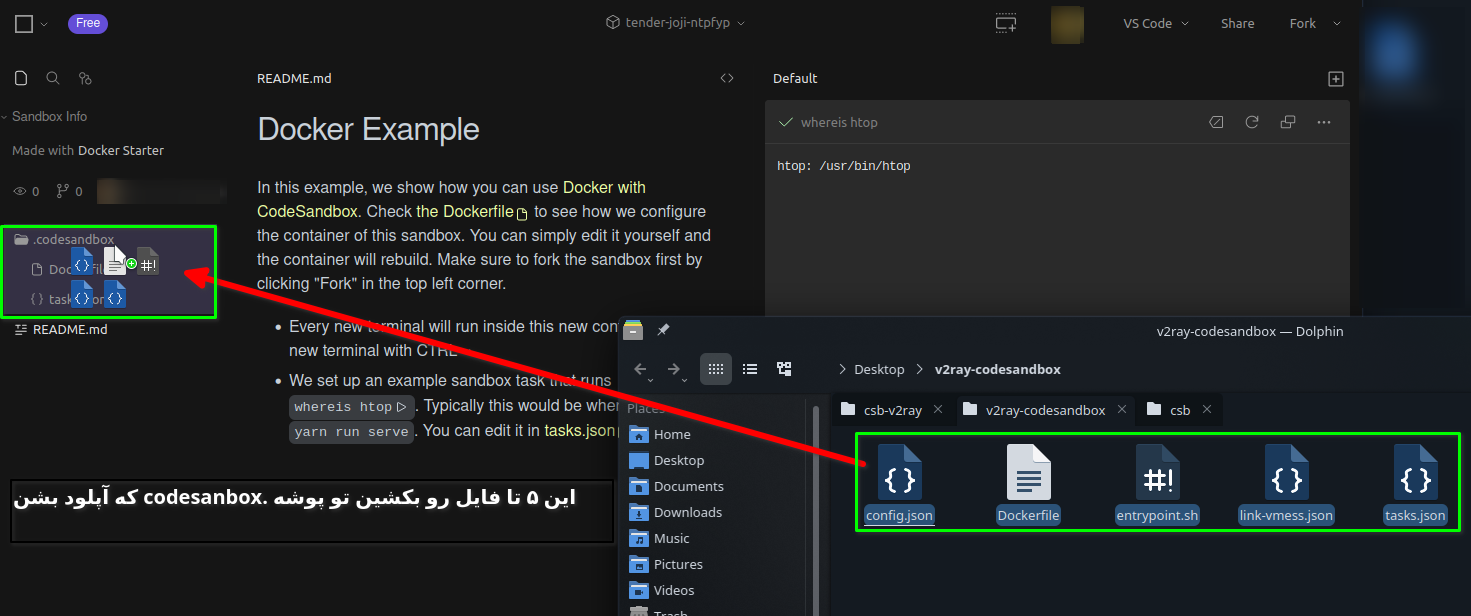The height and width of the screenshot is (616, 1471).
Task: Add a new devtool with plus icon
Action: 1335,78
